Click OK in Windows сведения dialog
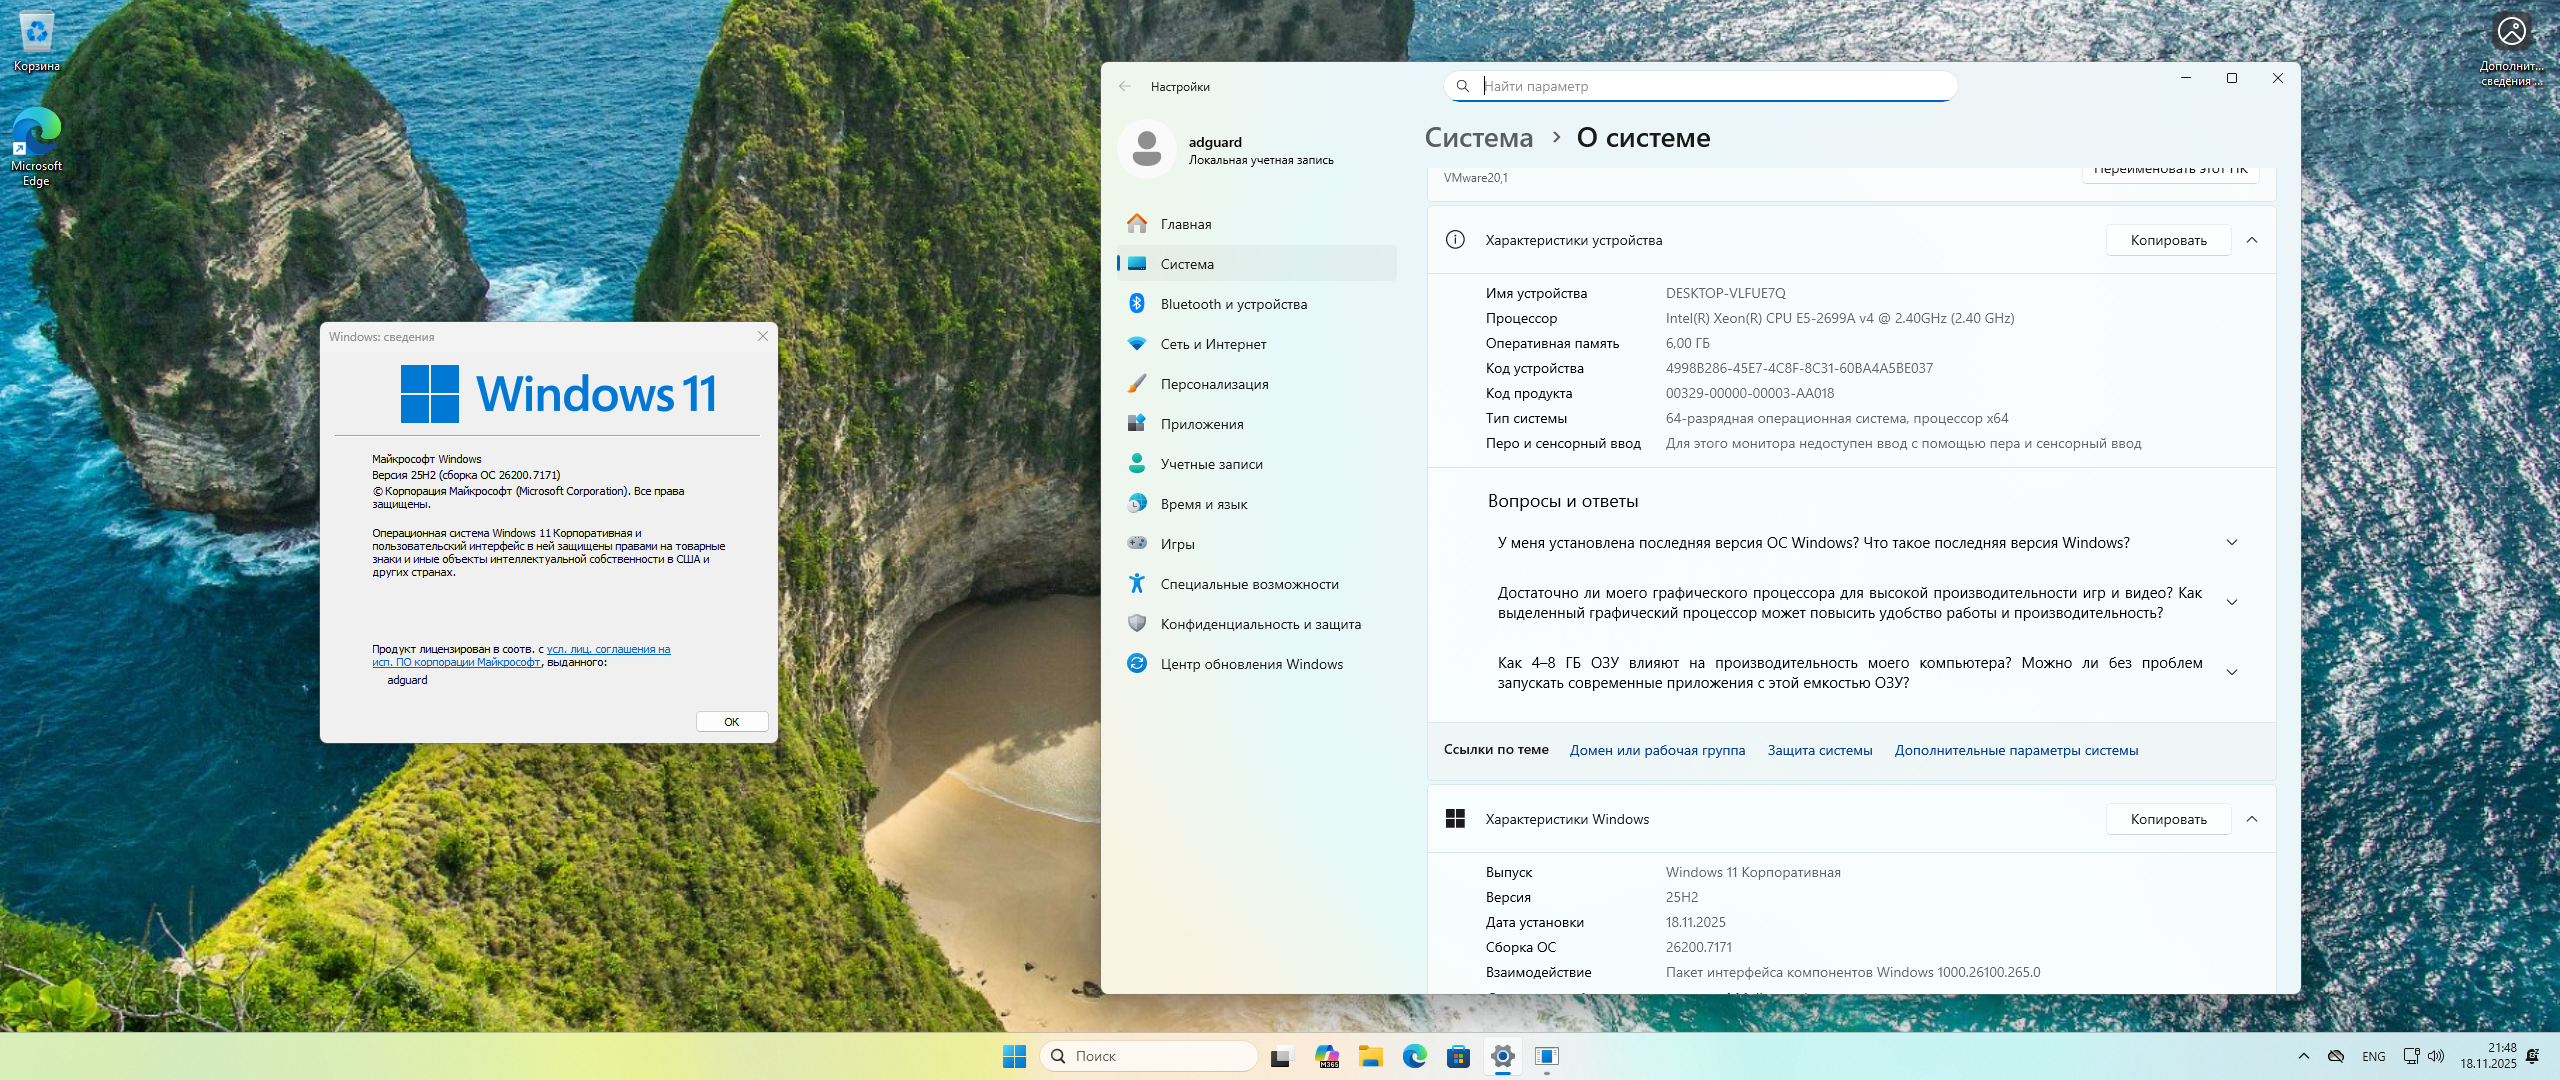Viewport: 2560px width, 1080px height. click(732, 722)
